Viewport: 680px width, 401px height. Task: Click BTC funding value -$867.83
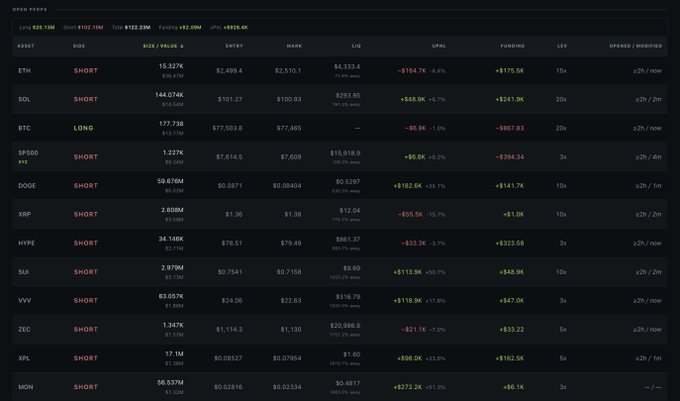(510, 128)
